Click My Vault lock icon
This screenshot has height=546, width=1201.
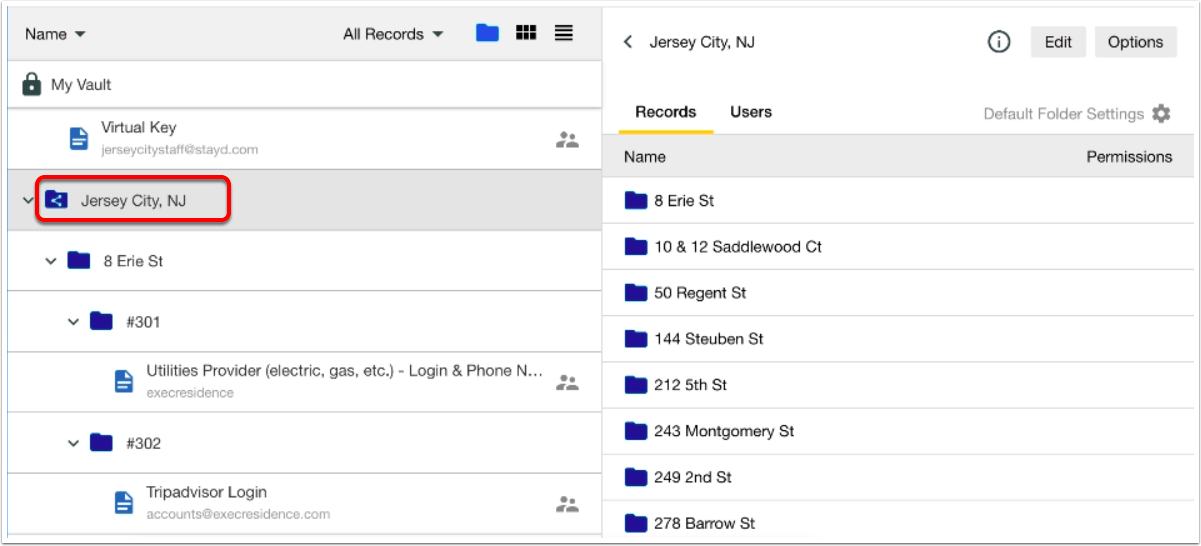tap(32, 84)
